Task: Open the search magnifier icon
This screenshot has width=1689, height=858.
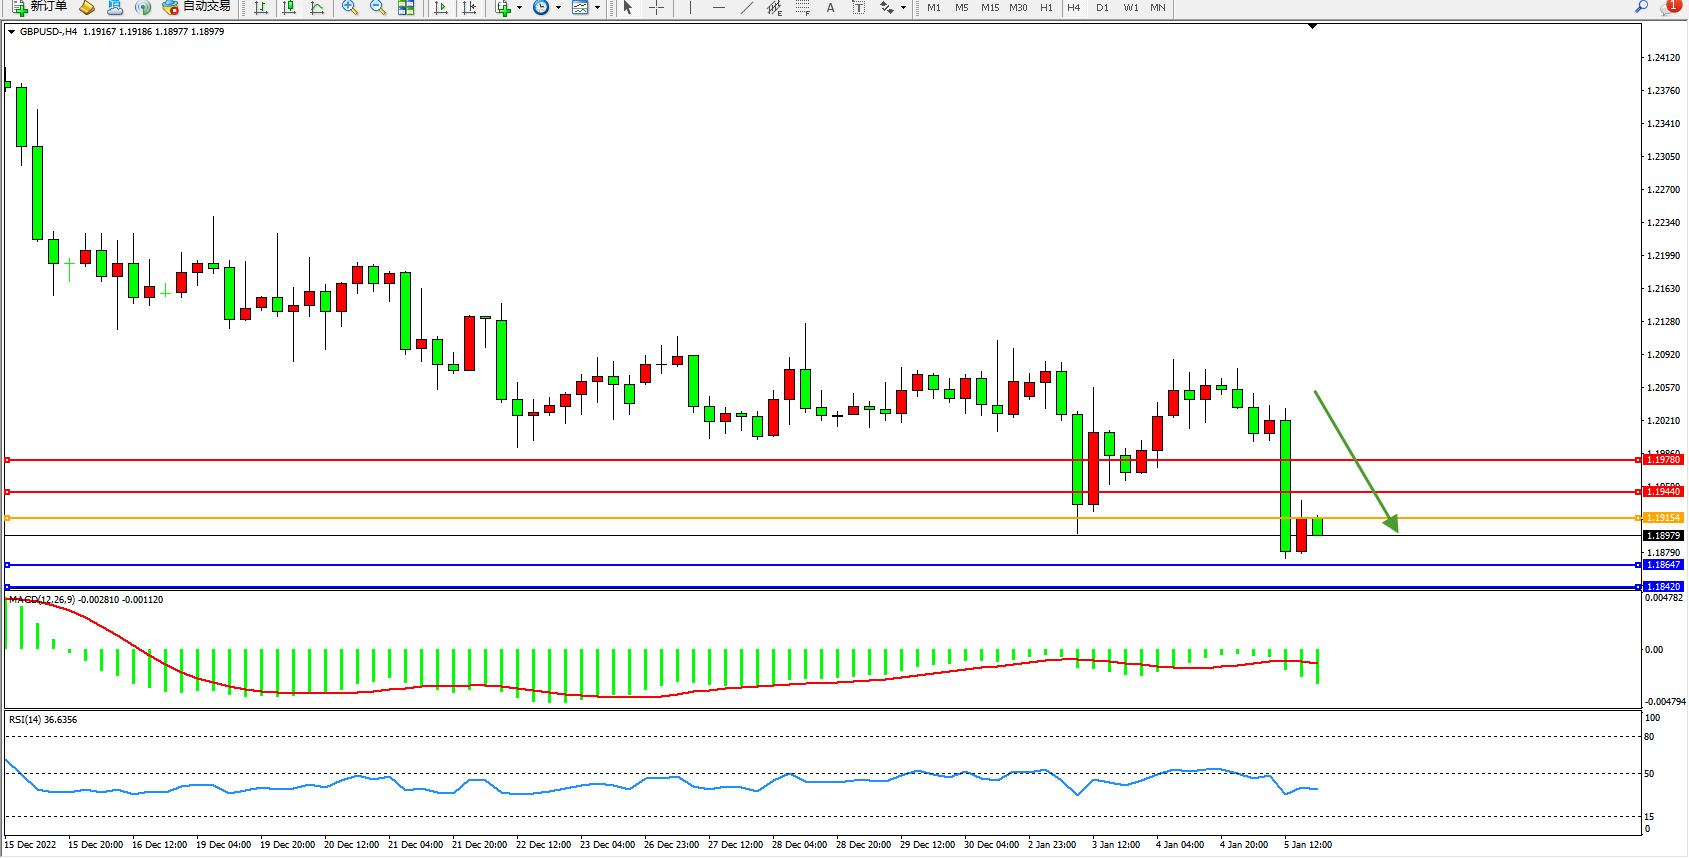Action: (1641, 7)
